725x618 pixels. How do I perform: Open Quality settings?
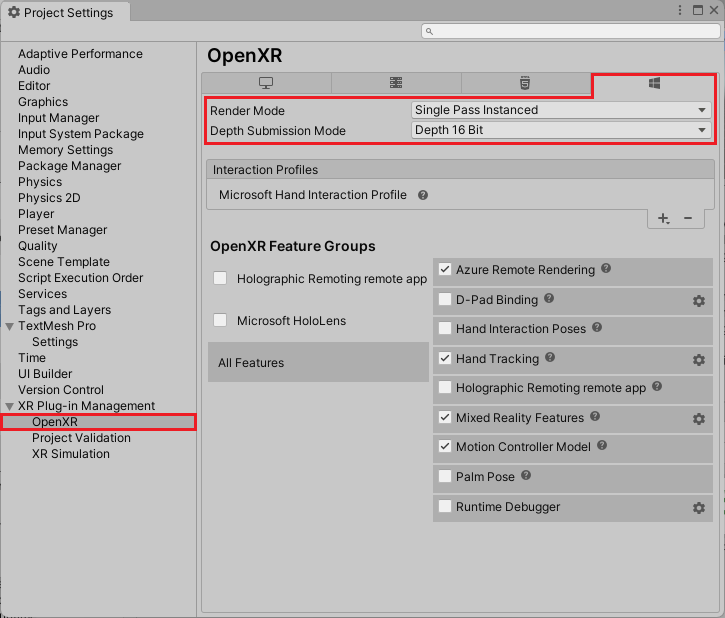click(x=37, y=245)
